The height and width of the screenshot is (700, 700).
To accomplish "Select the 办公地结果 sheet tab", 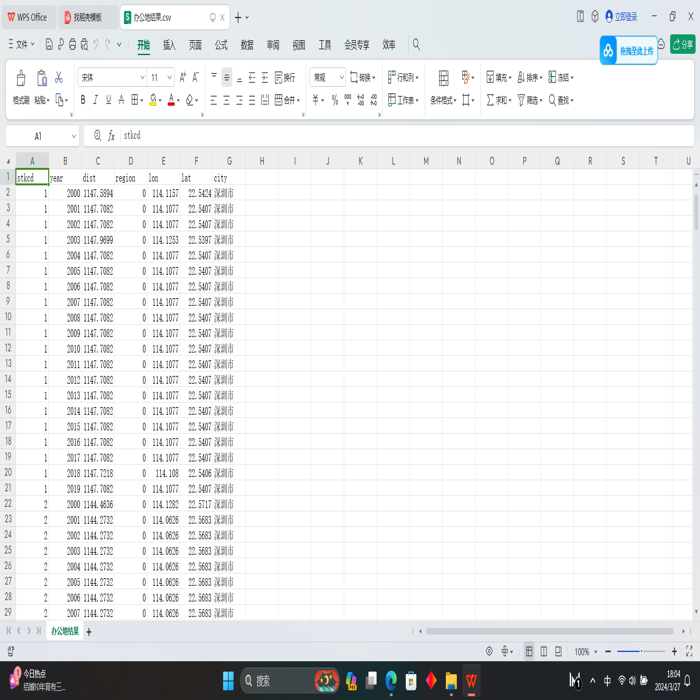I will 65,631.
